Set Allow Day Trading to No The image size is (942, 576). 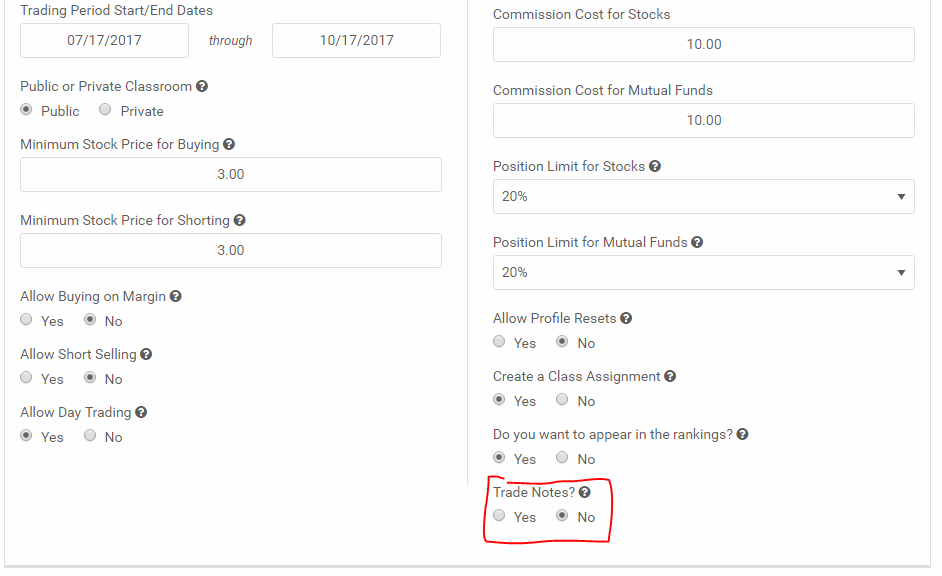[90, 435]
